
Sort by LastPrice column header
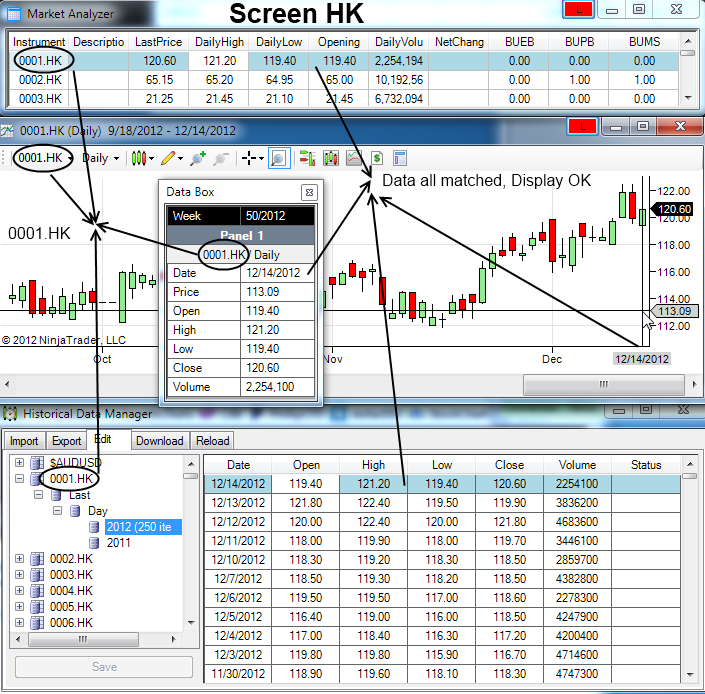(159, 42)
